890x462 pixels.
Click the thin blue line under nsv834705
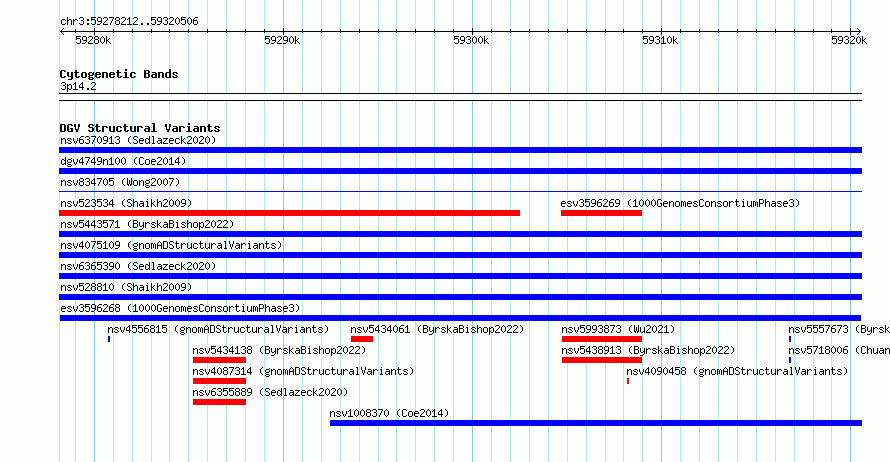point(460,192)
